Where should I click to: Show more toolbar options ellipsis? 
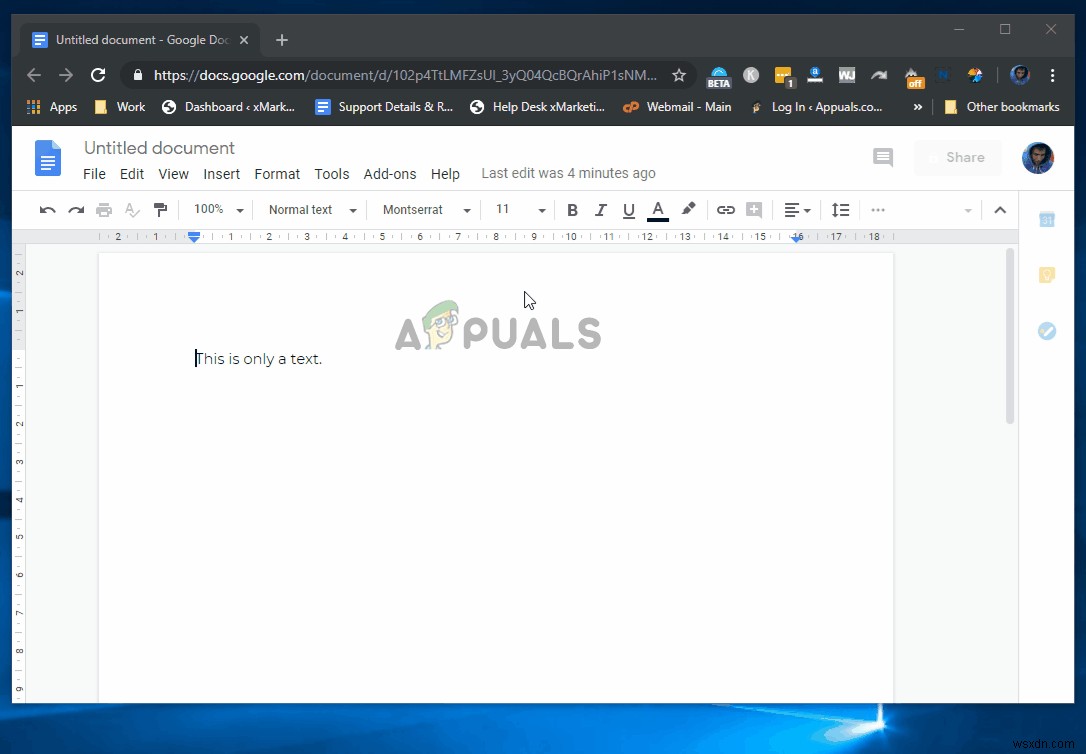click(x=878, y=210)
